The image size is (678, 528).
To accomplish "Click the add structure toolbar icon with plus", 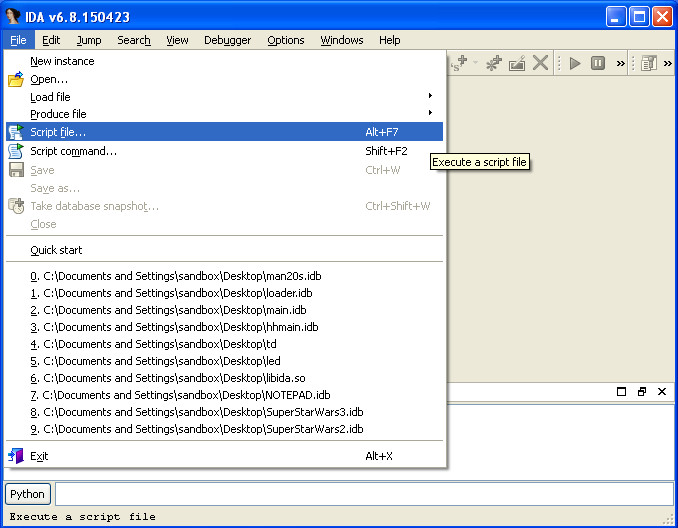I will click(460, 64).
